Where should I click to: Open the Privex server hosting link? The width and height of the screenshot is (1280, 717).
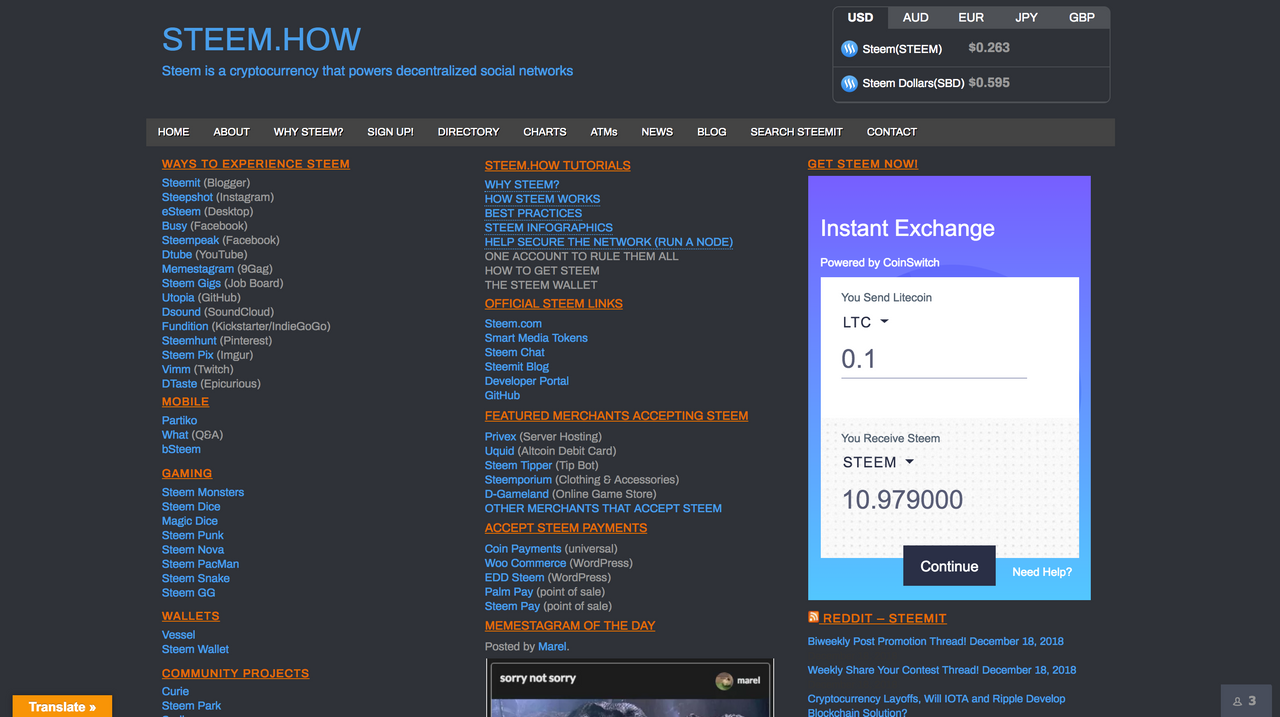501,437
